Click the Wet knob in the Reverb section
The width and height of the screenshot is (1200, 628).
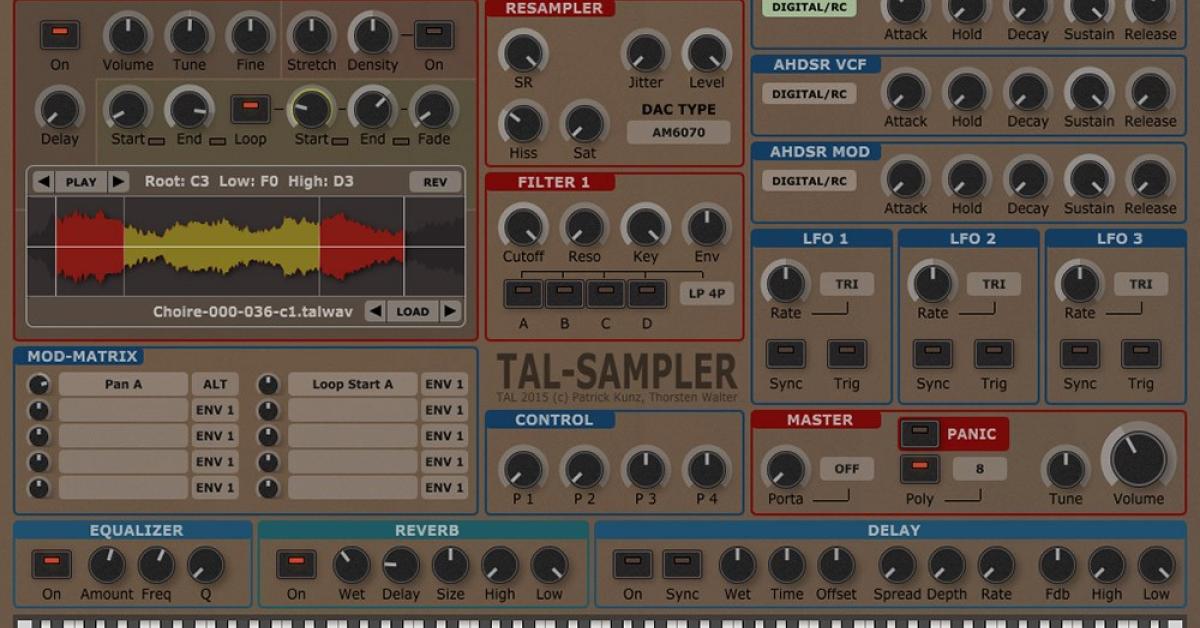(352, 566)
